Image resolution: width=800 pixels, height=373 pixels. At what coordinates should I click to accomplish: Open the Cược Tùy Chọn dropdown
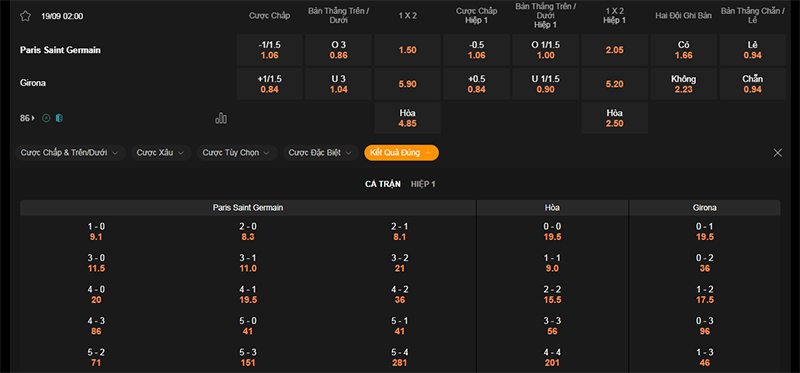(237, 153)
